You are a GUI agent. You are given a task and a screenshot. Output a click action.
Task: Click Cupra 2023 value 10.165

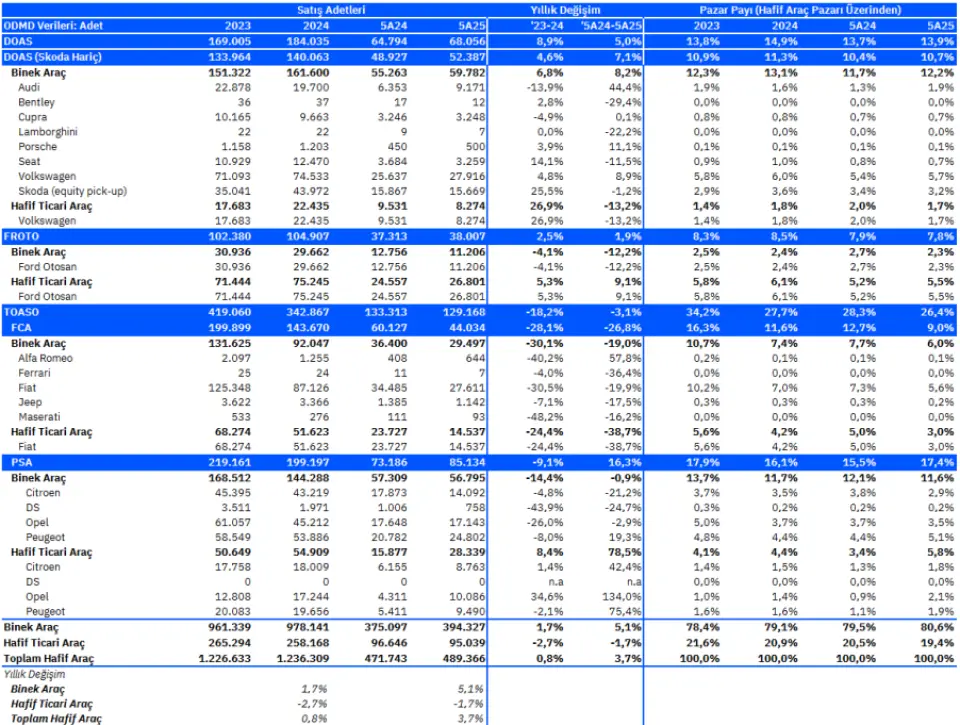pos(233,117)
